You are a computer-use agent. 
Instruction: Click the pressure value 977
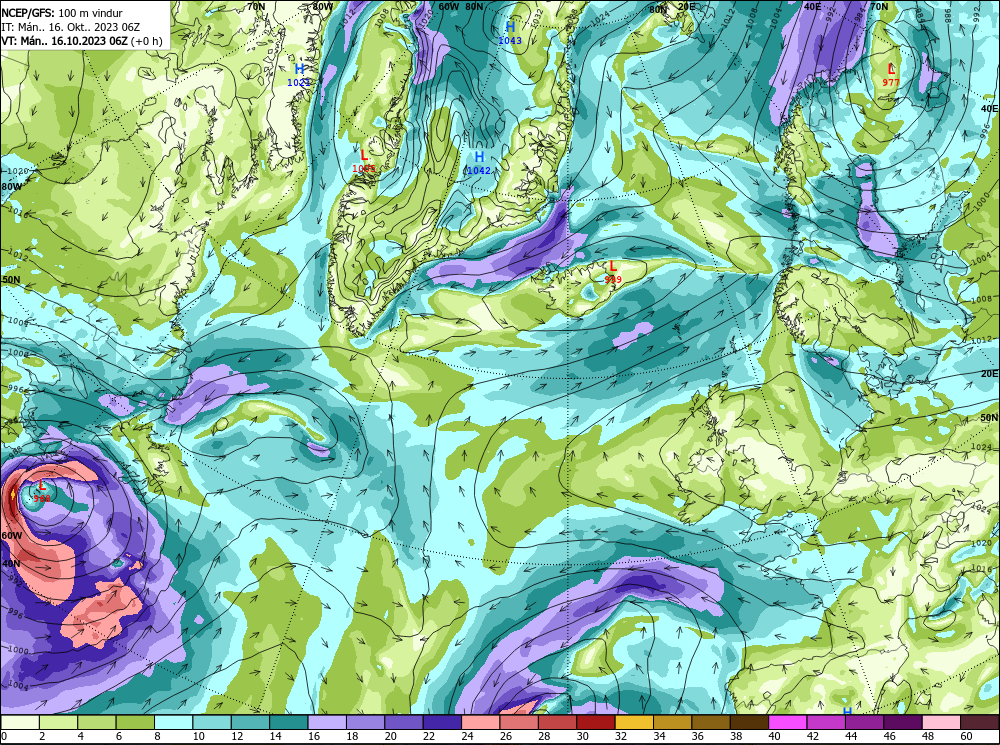pyautogui.click(x=892, y=82)
